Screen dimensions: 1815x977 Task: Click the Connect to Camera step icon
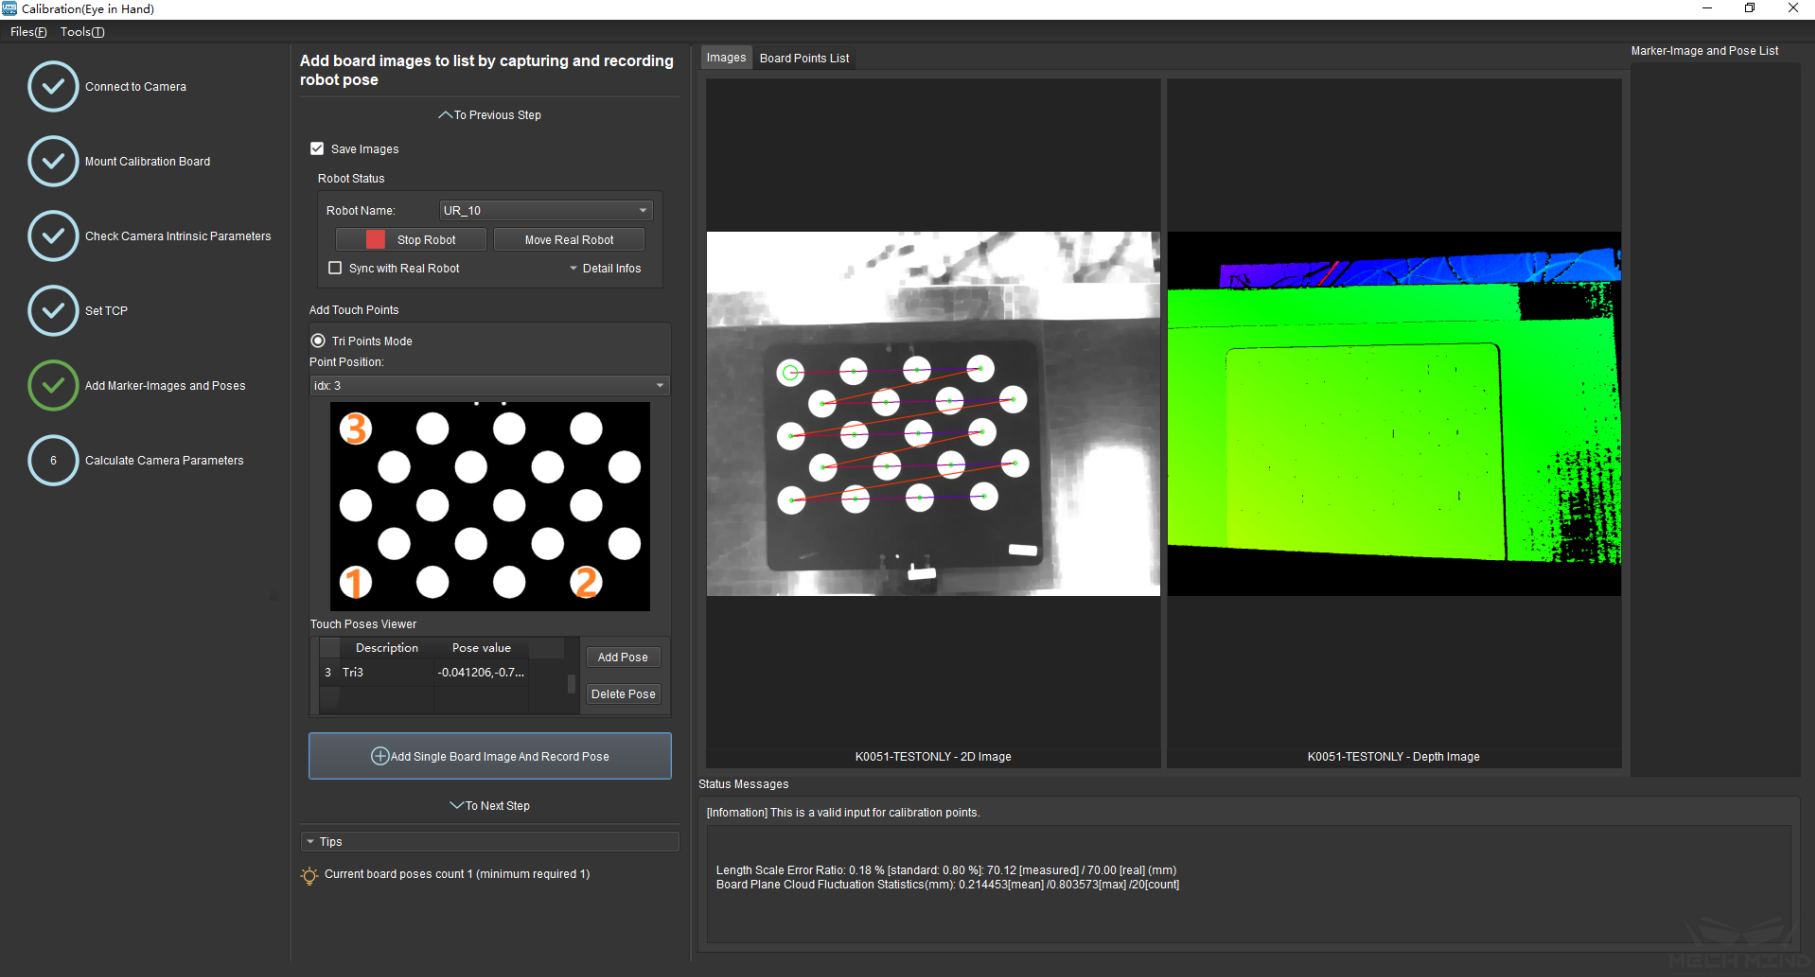coord(53,87)
